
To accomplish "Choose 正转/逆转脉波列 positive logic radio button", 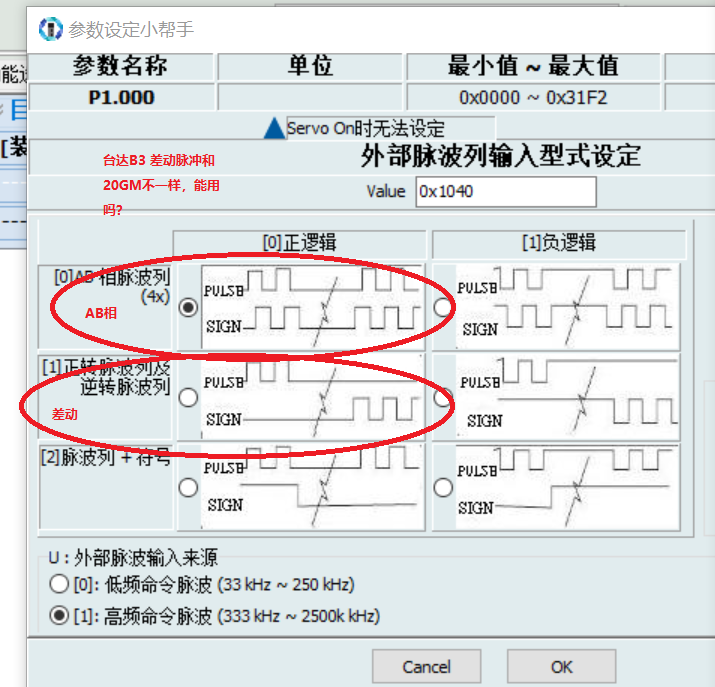I will click(x=187, y=397).
